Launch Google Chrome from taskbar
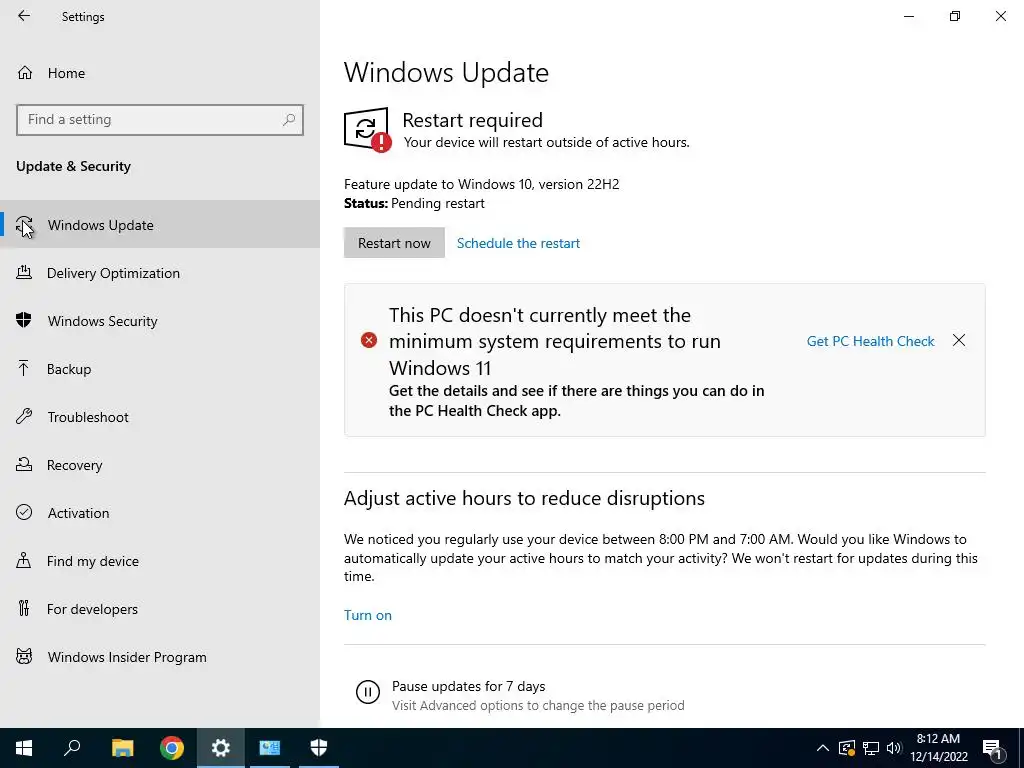 [x=172, y=748]
